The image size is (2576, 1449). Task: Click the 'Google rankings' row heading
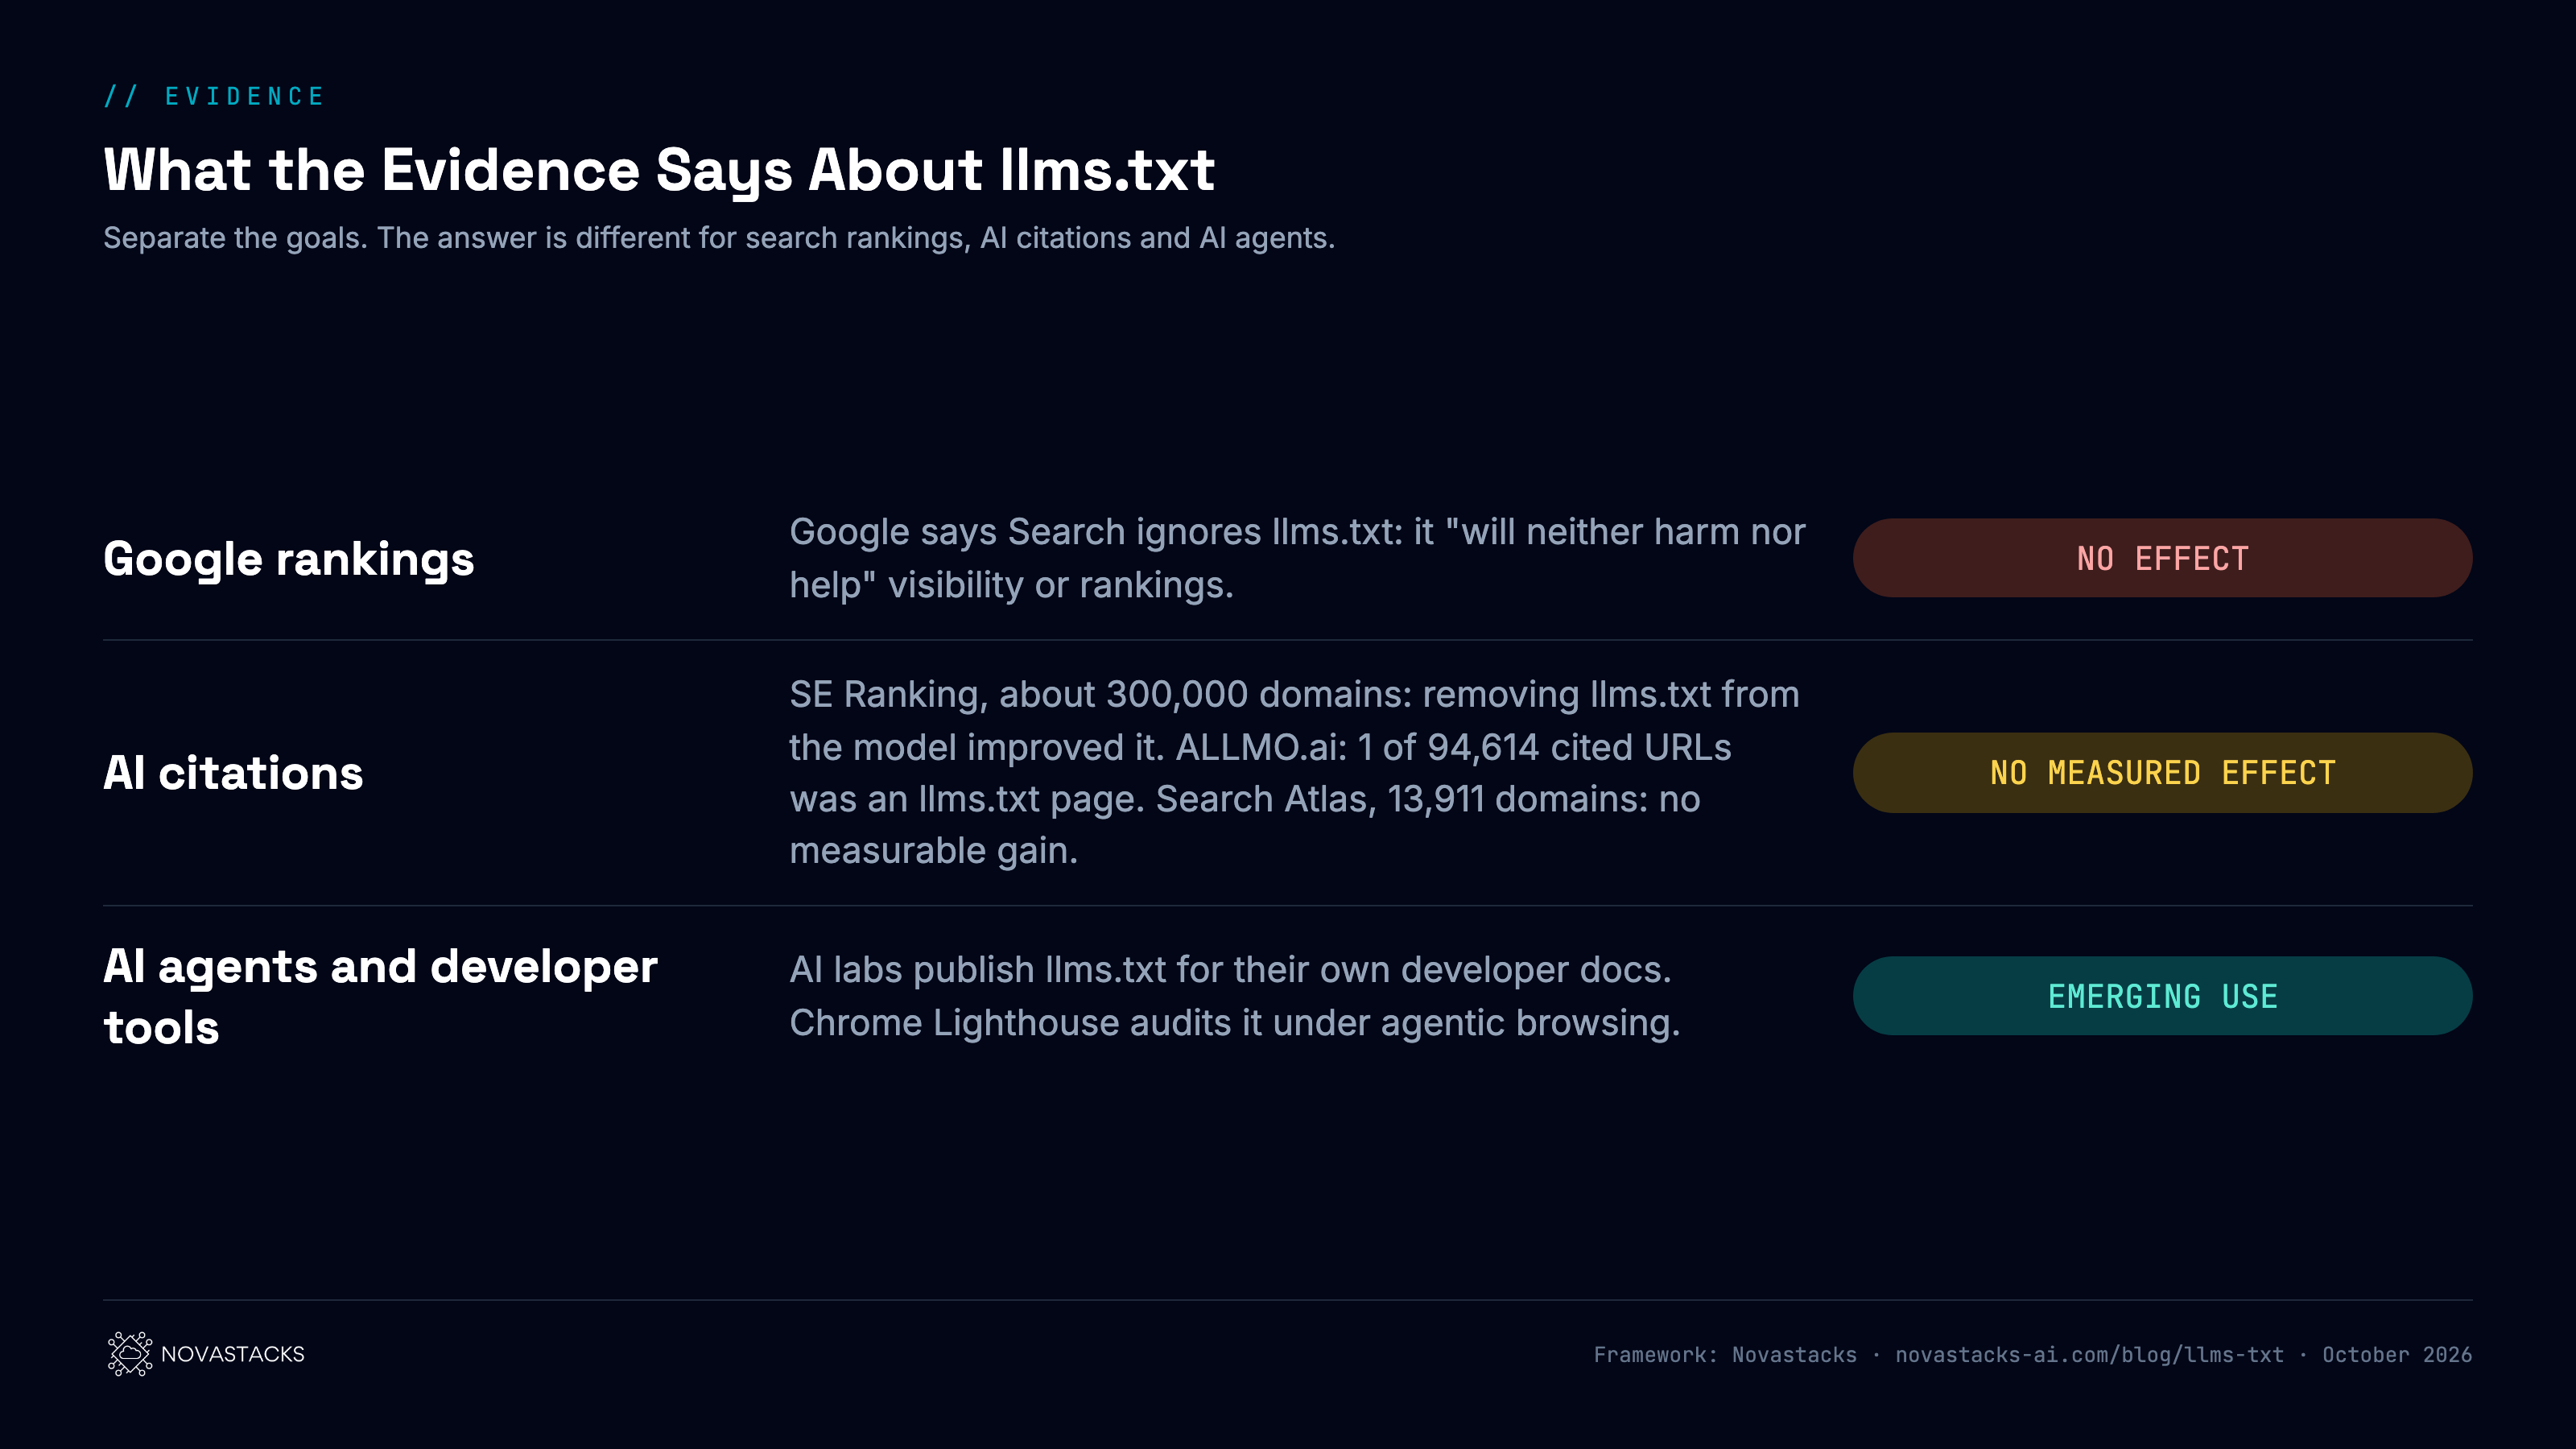[x=289, y=559]
